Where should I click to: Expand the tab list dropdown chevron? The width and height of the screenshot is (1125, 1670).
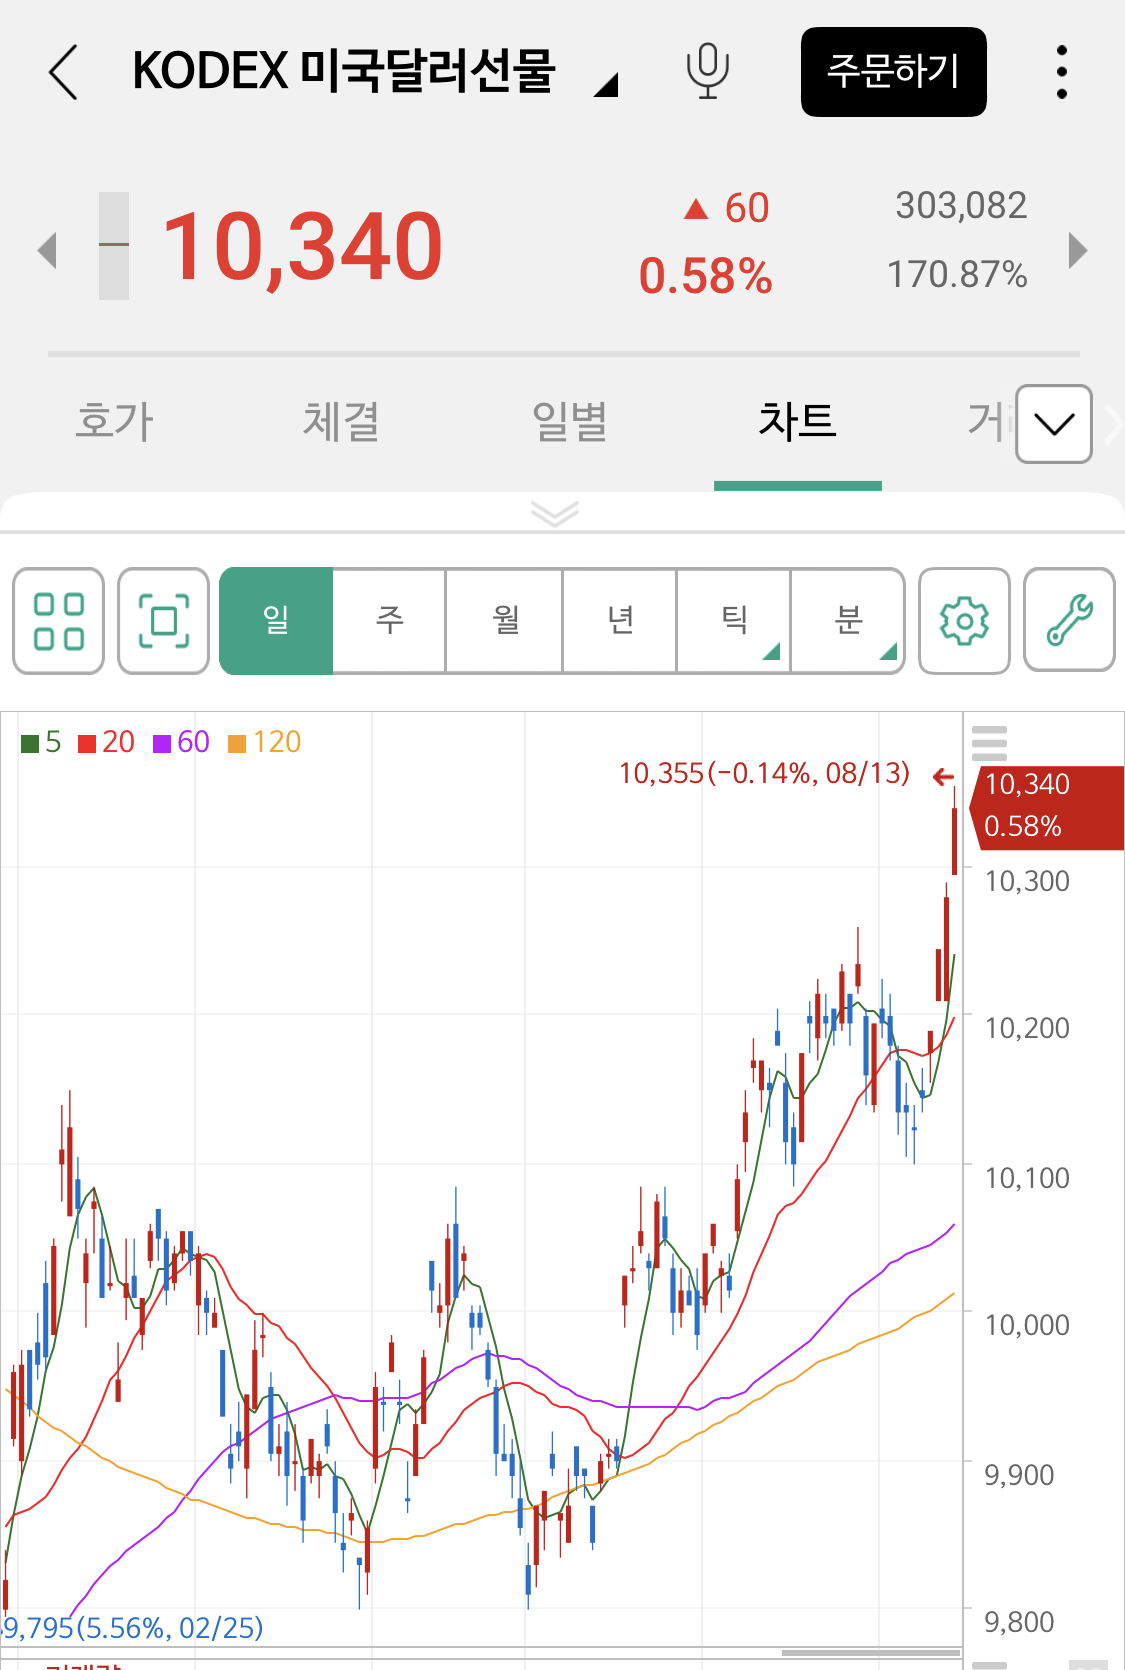coord(1054,424)
